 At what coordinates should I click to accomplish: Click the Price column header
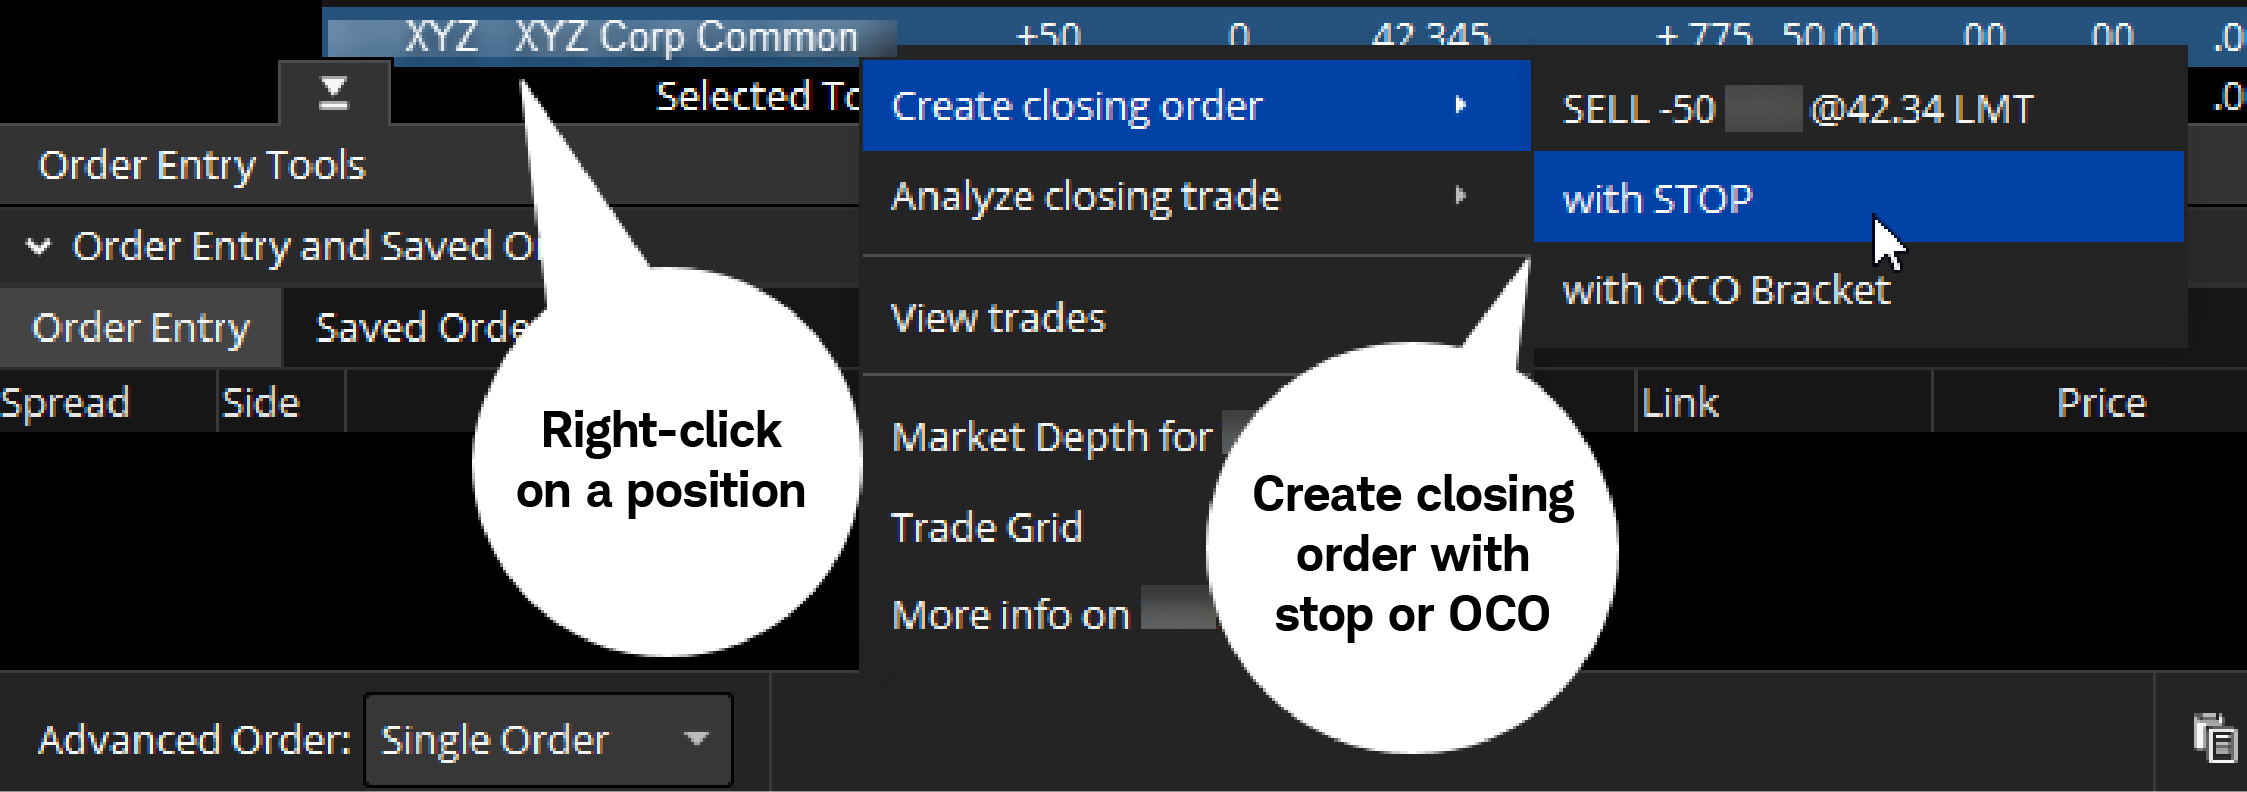(x=2100, y=403)
